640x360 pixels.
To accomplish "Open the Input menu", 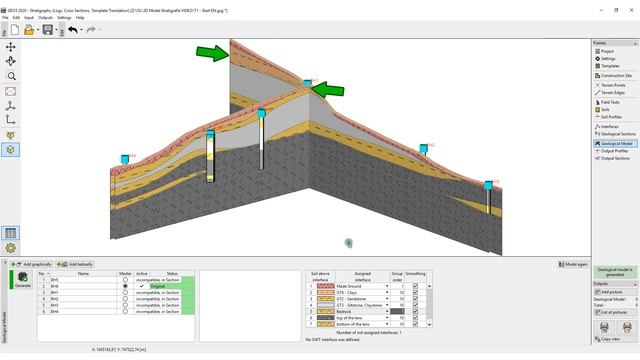I will tap(29, 18).
